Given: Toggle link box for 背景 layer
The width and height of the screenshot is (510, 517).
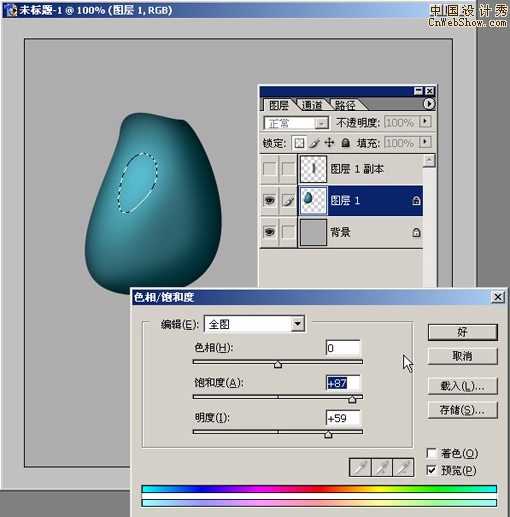Looking at the screenshot, I should click(288, 232).
